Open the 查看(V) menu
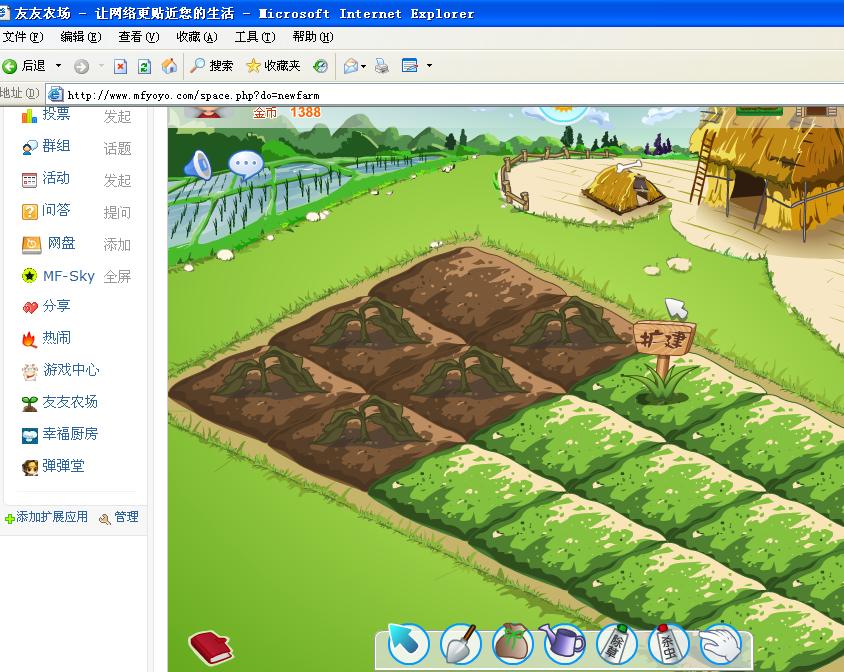The width and height of the screenshot is (844, 672). click(x=139, y=37)
